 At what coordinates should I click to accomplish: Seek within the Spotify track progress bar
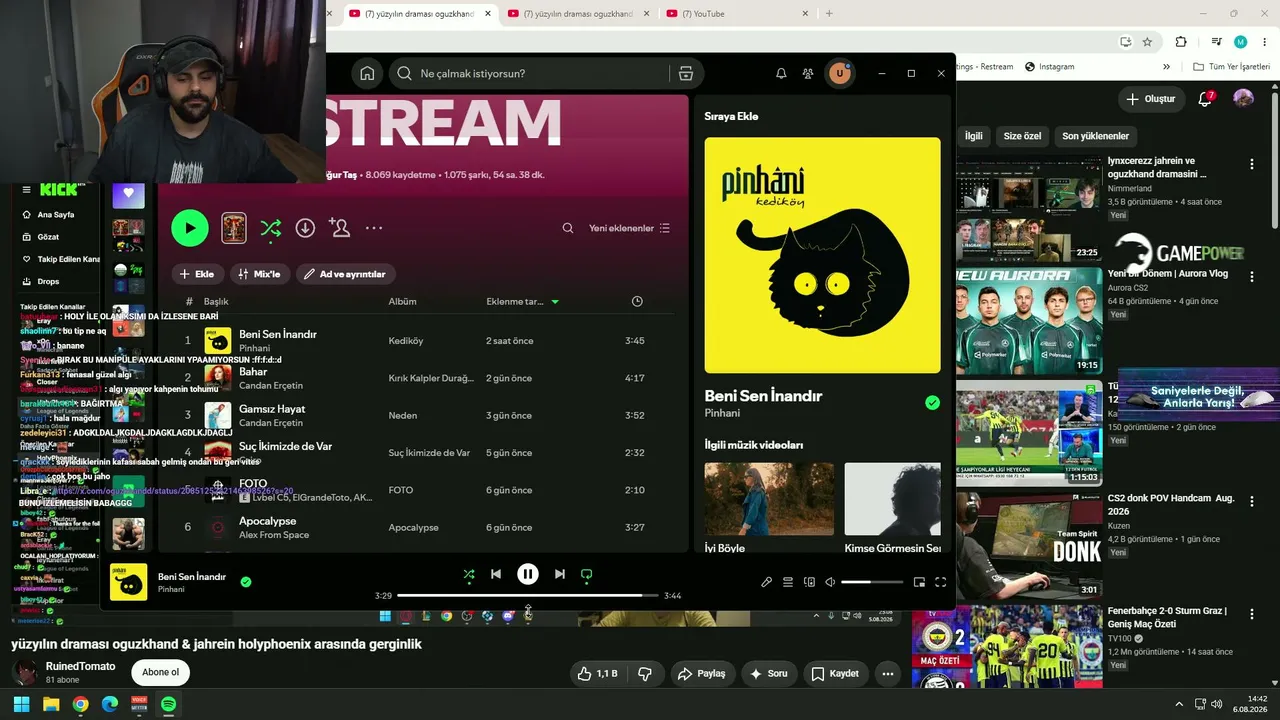tap(528, 596)
